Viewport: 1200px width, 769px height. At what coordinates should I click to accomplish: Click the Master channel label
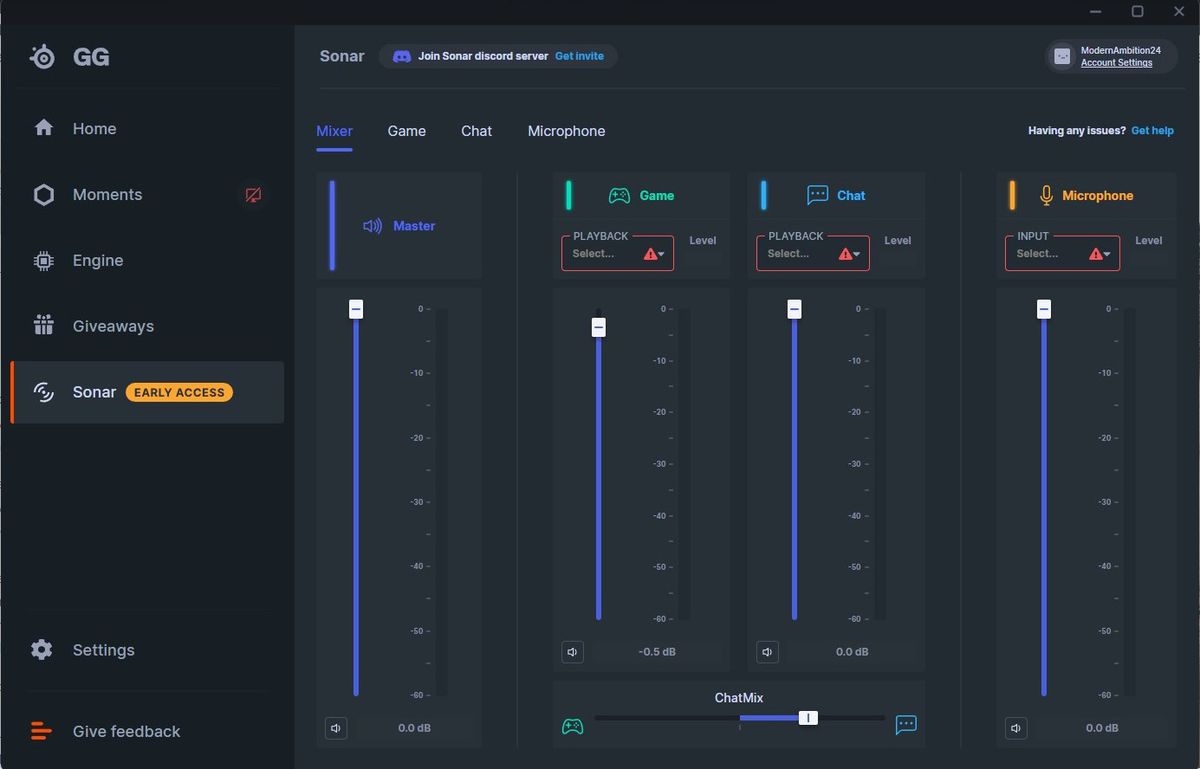(414, 226)
